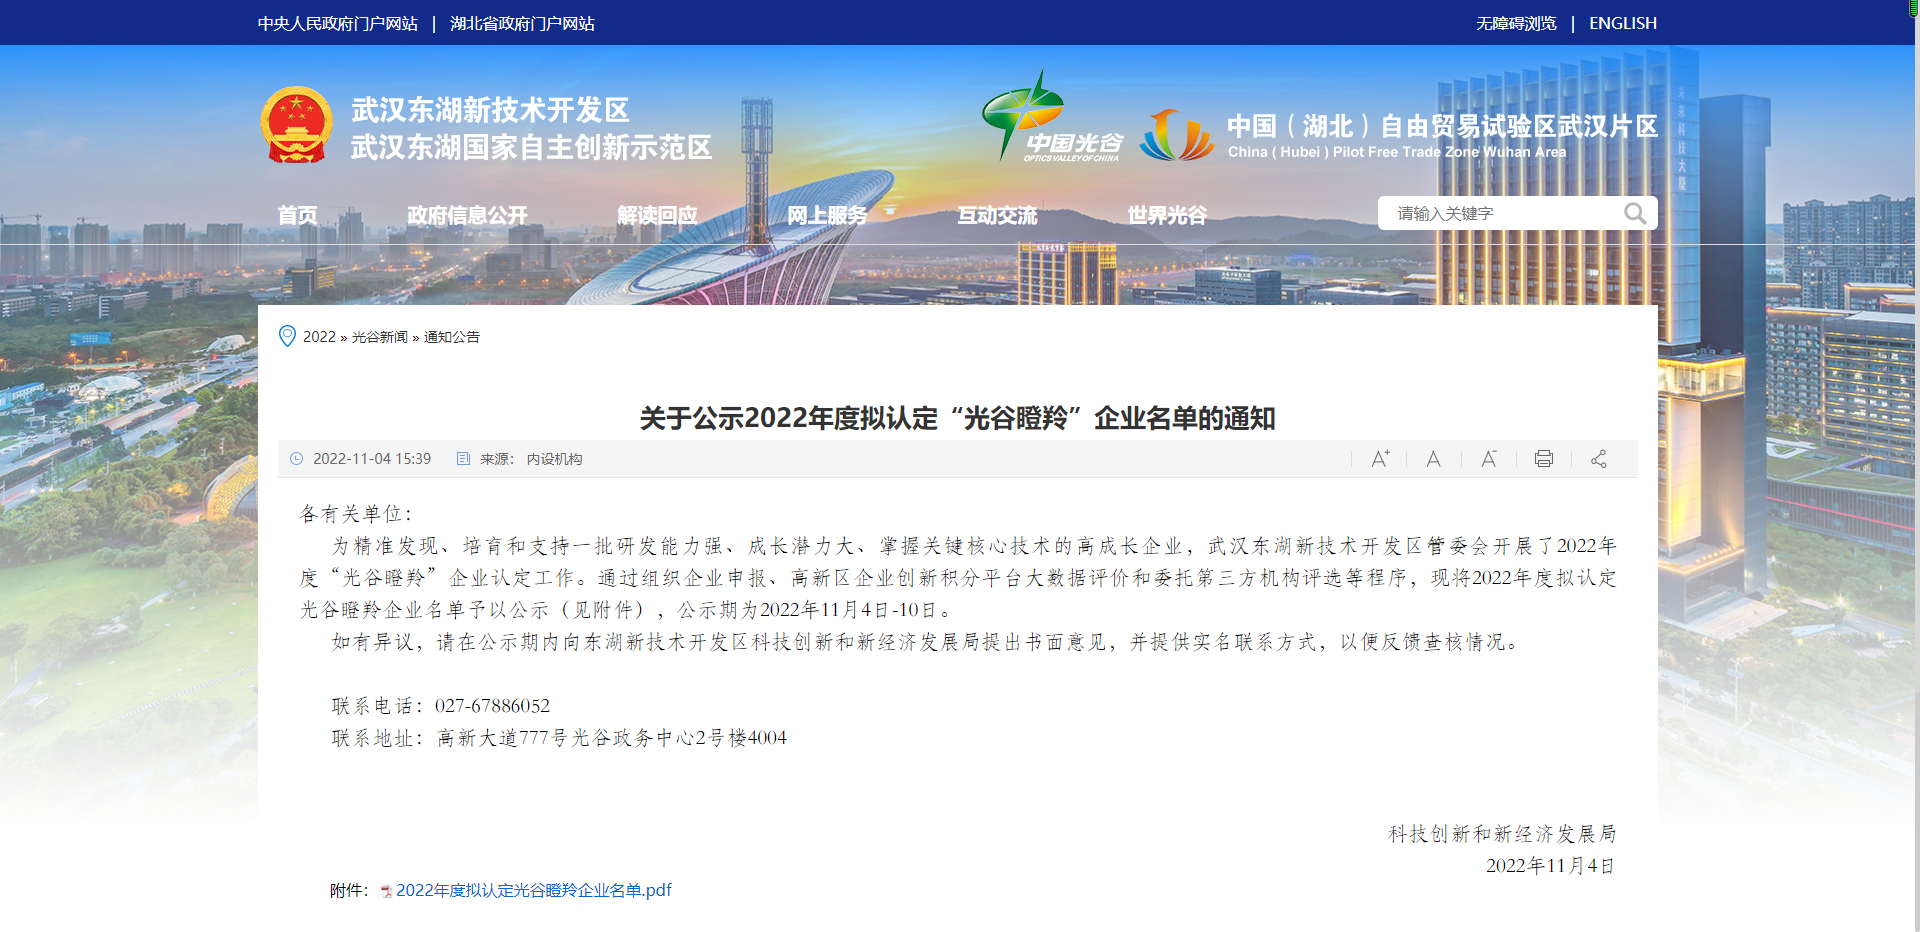Click the 武汉东湖新技术开发区 site title
Viewport: 1920px width, 932px height.
click(x=490, y=110)
